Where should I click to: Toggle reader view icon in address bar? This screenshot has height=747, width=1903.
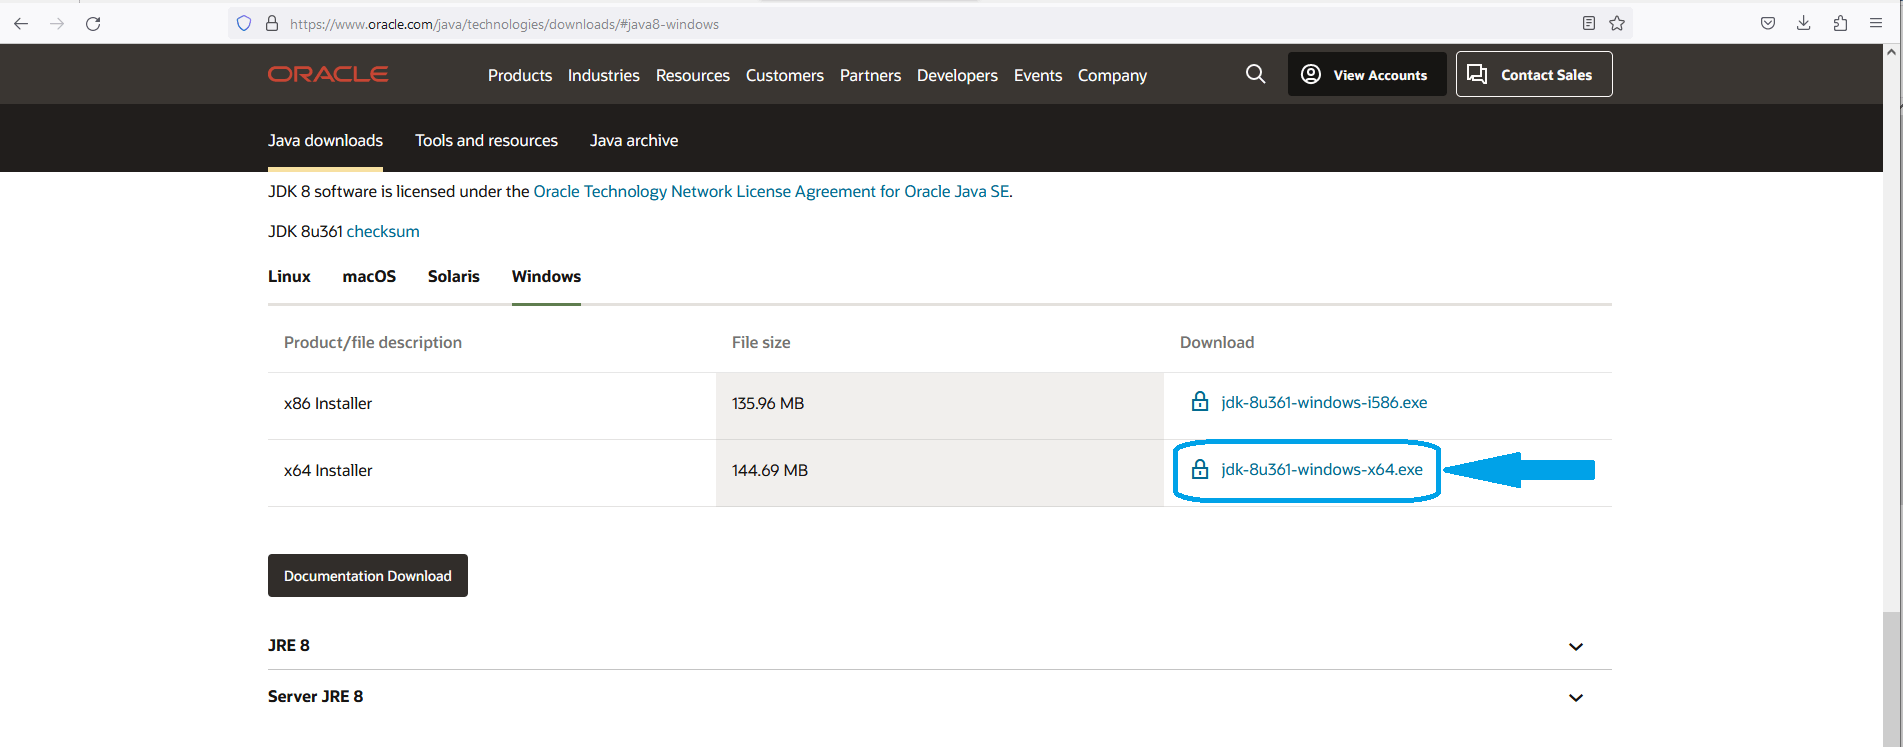tap(1589, 23)
